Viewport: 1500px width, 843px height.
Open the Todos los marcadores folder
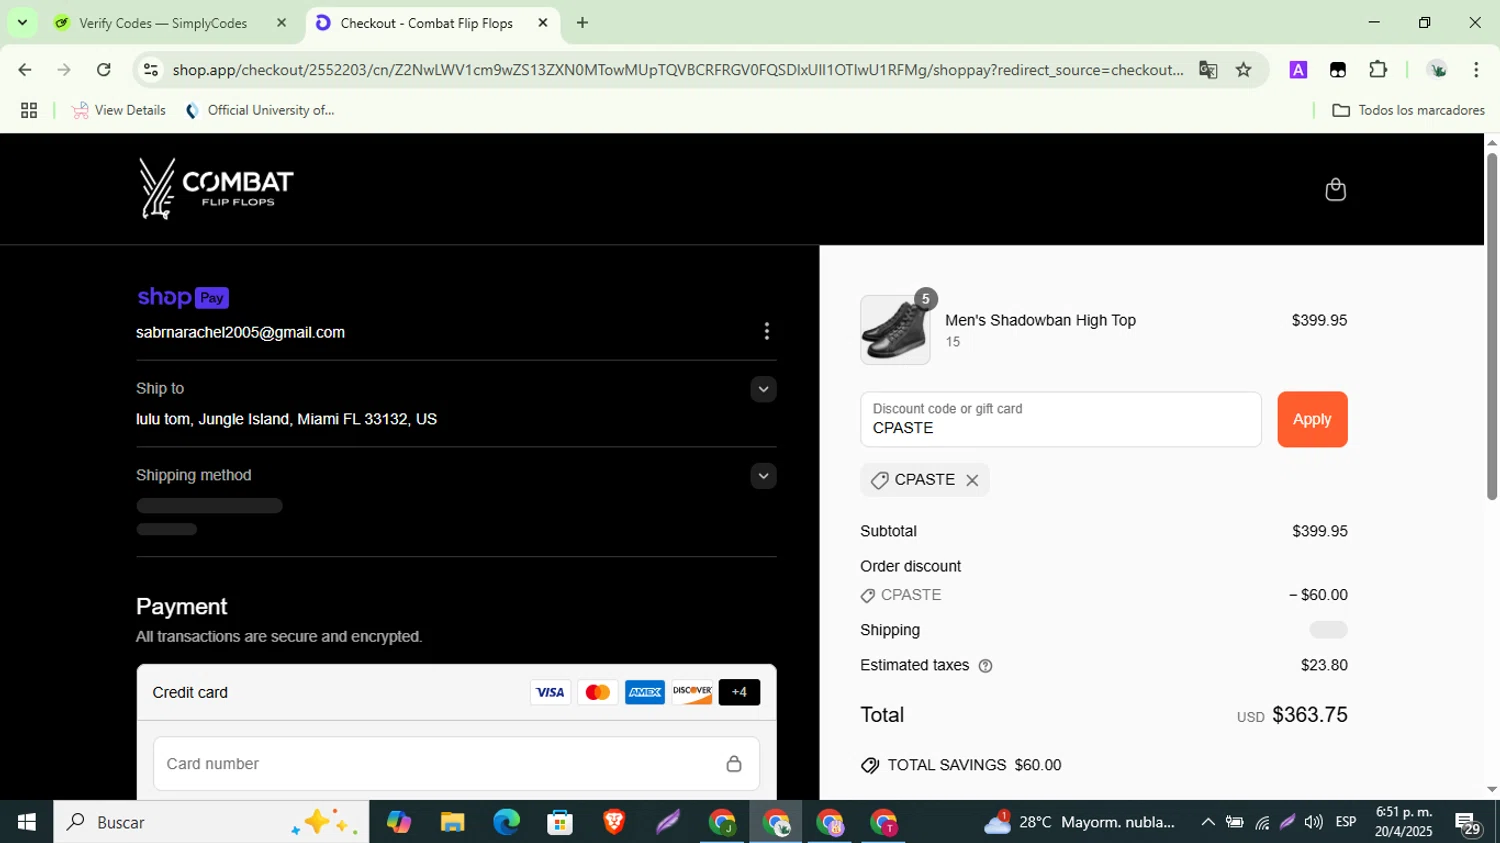click(x=1408, y=111)
